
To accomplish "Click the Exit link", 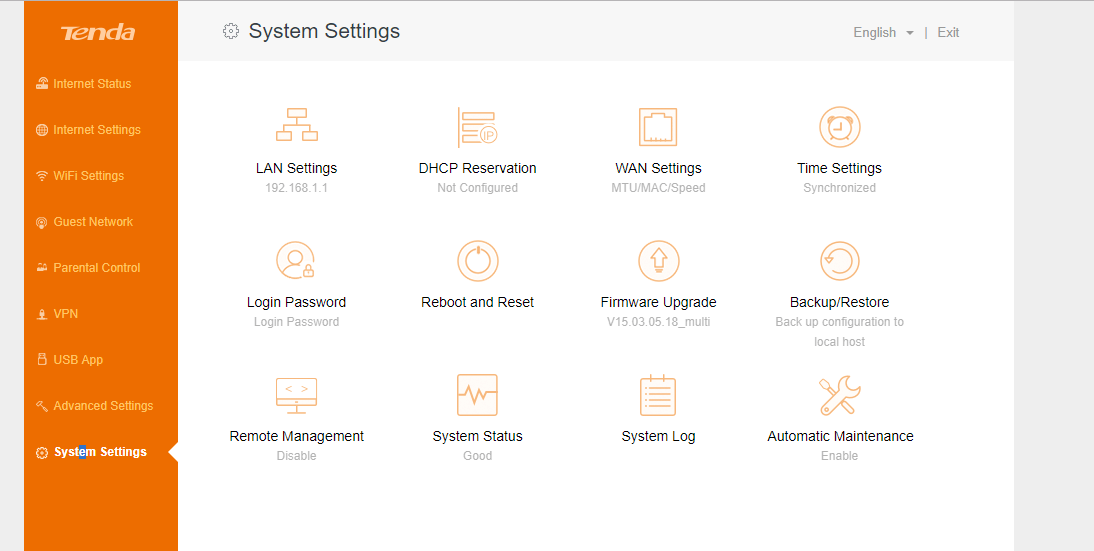I will (948, 33).
